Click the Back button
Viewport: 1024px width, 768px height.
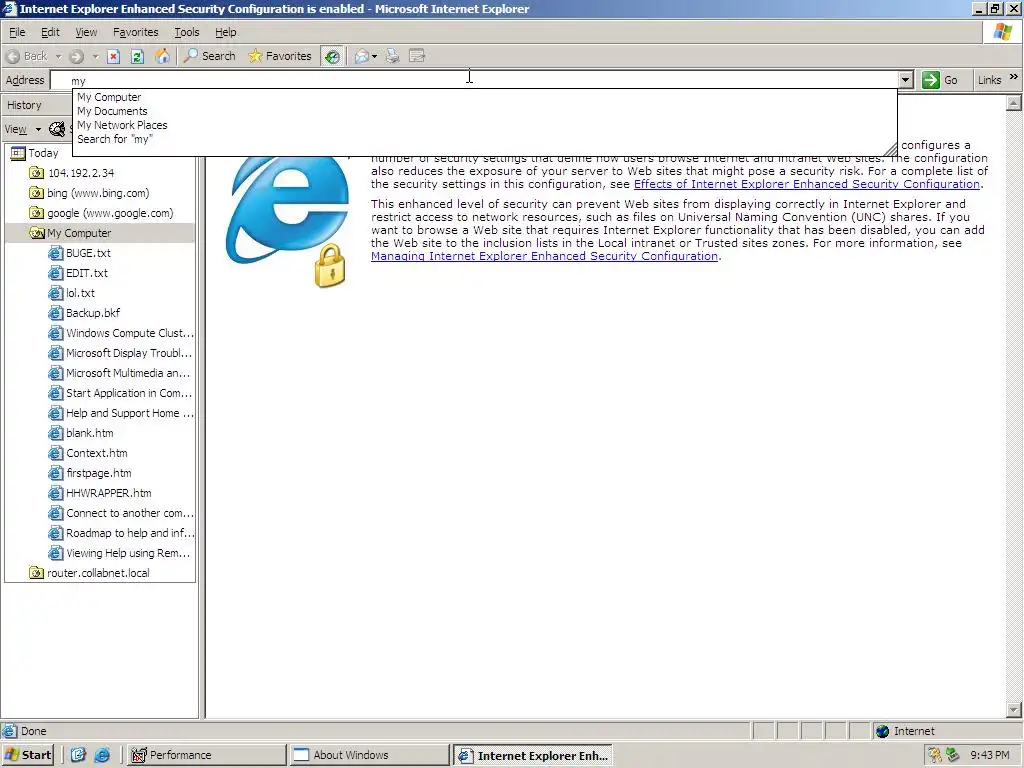click(x=27, y=56)
